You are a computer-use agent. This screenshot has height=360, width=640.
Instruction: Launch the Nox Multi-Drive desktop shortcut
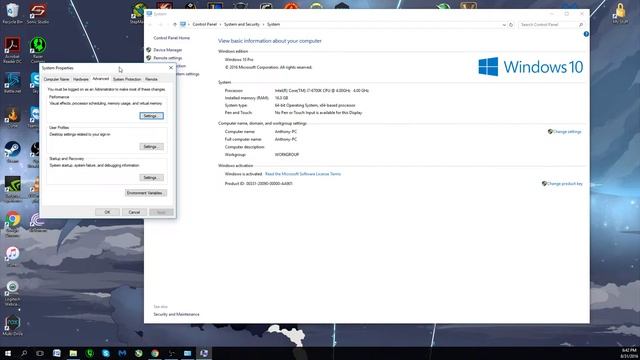(x=12, y=325)
